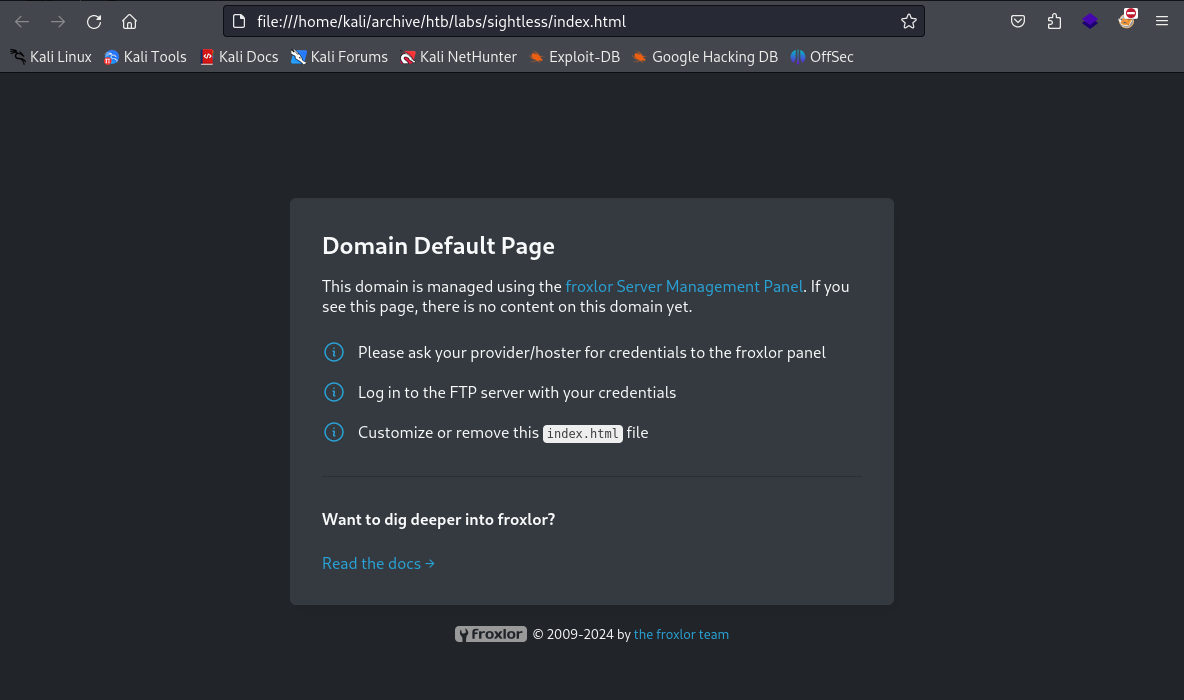
Task: Click the browser Forward arrow button
Action: click(x=57, y=22)
